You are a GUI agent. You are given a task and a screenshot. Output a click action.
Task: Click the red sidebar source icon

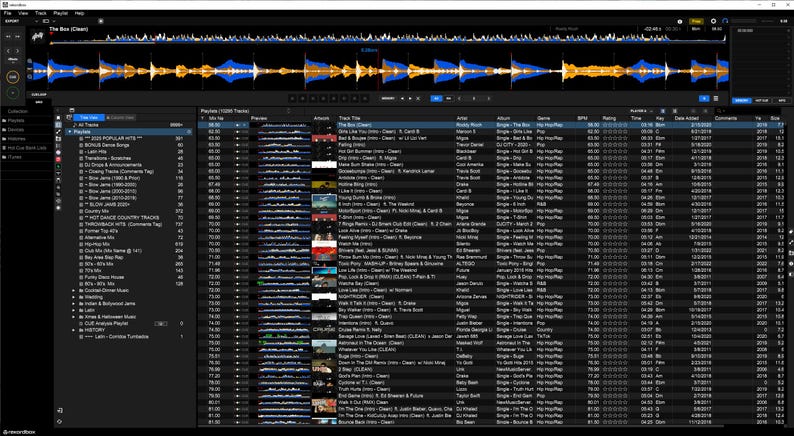coord(59,159)
